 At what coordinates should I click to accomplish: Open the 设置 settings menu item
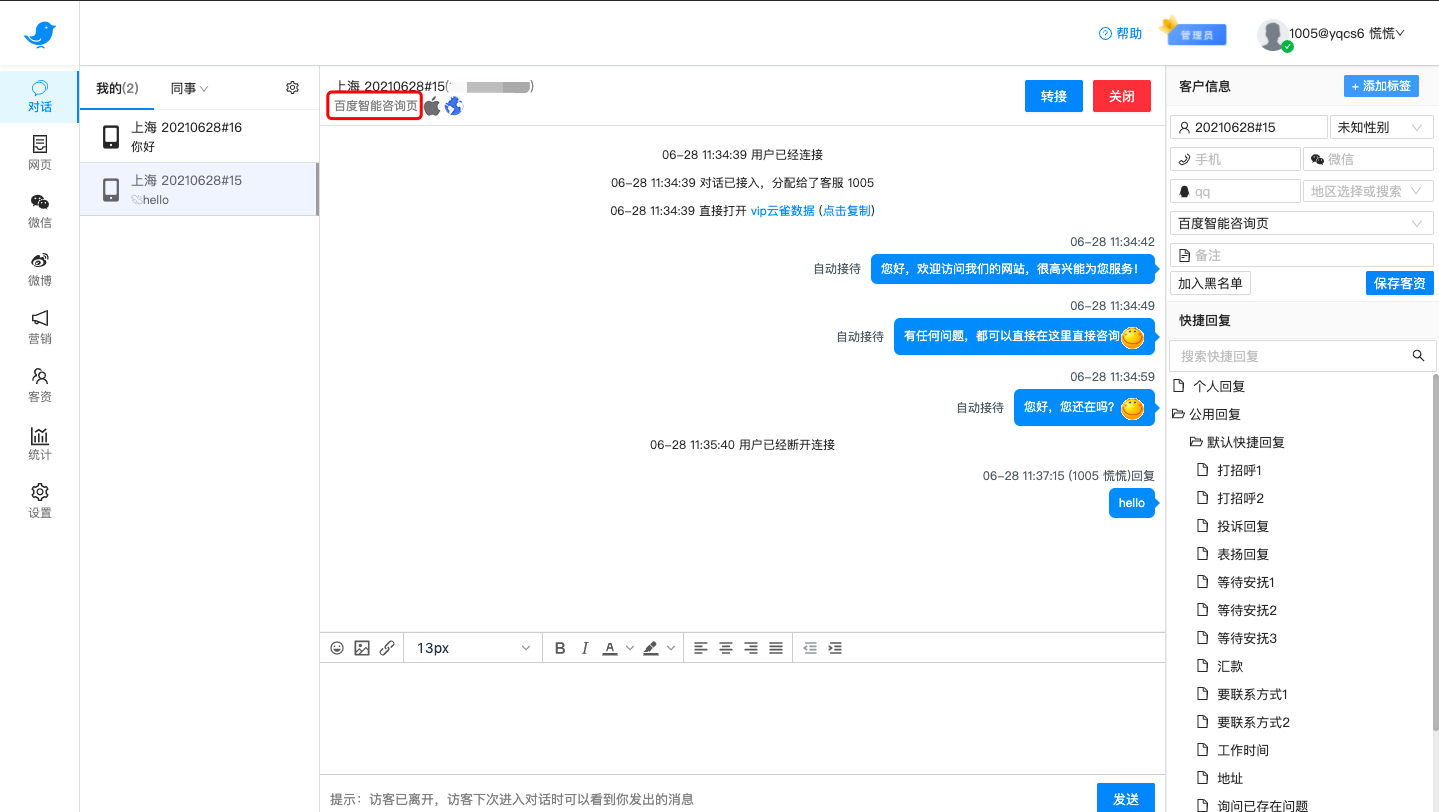coord(39,500)
